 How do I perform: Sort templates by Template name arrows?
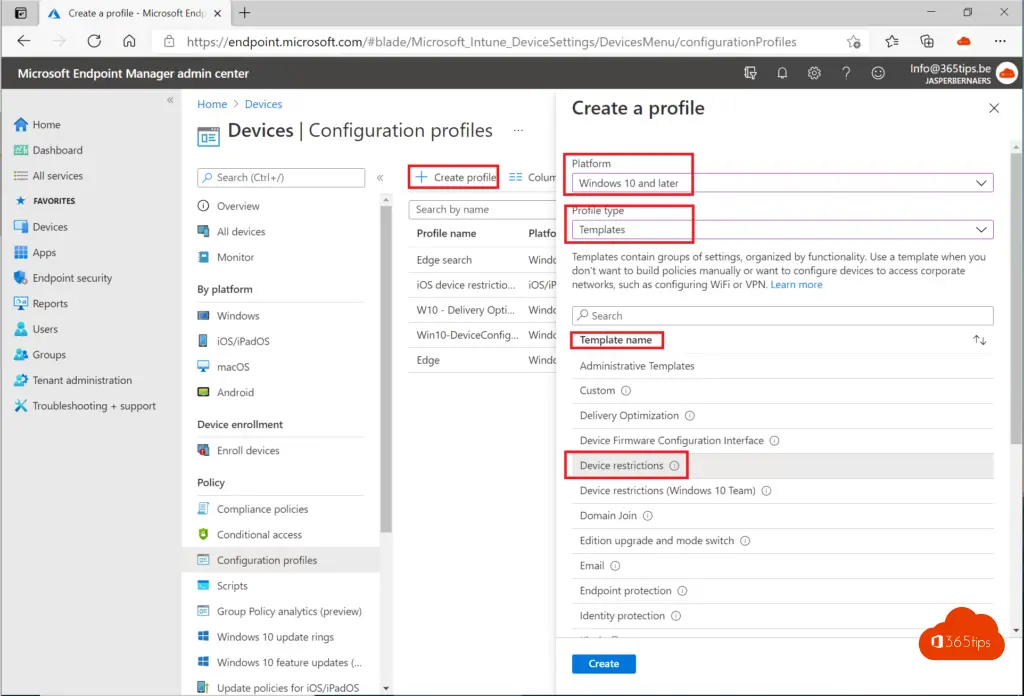pos(979,340)
